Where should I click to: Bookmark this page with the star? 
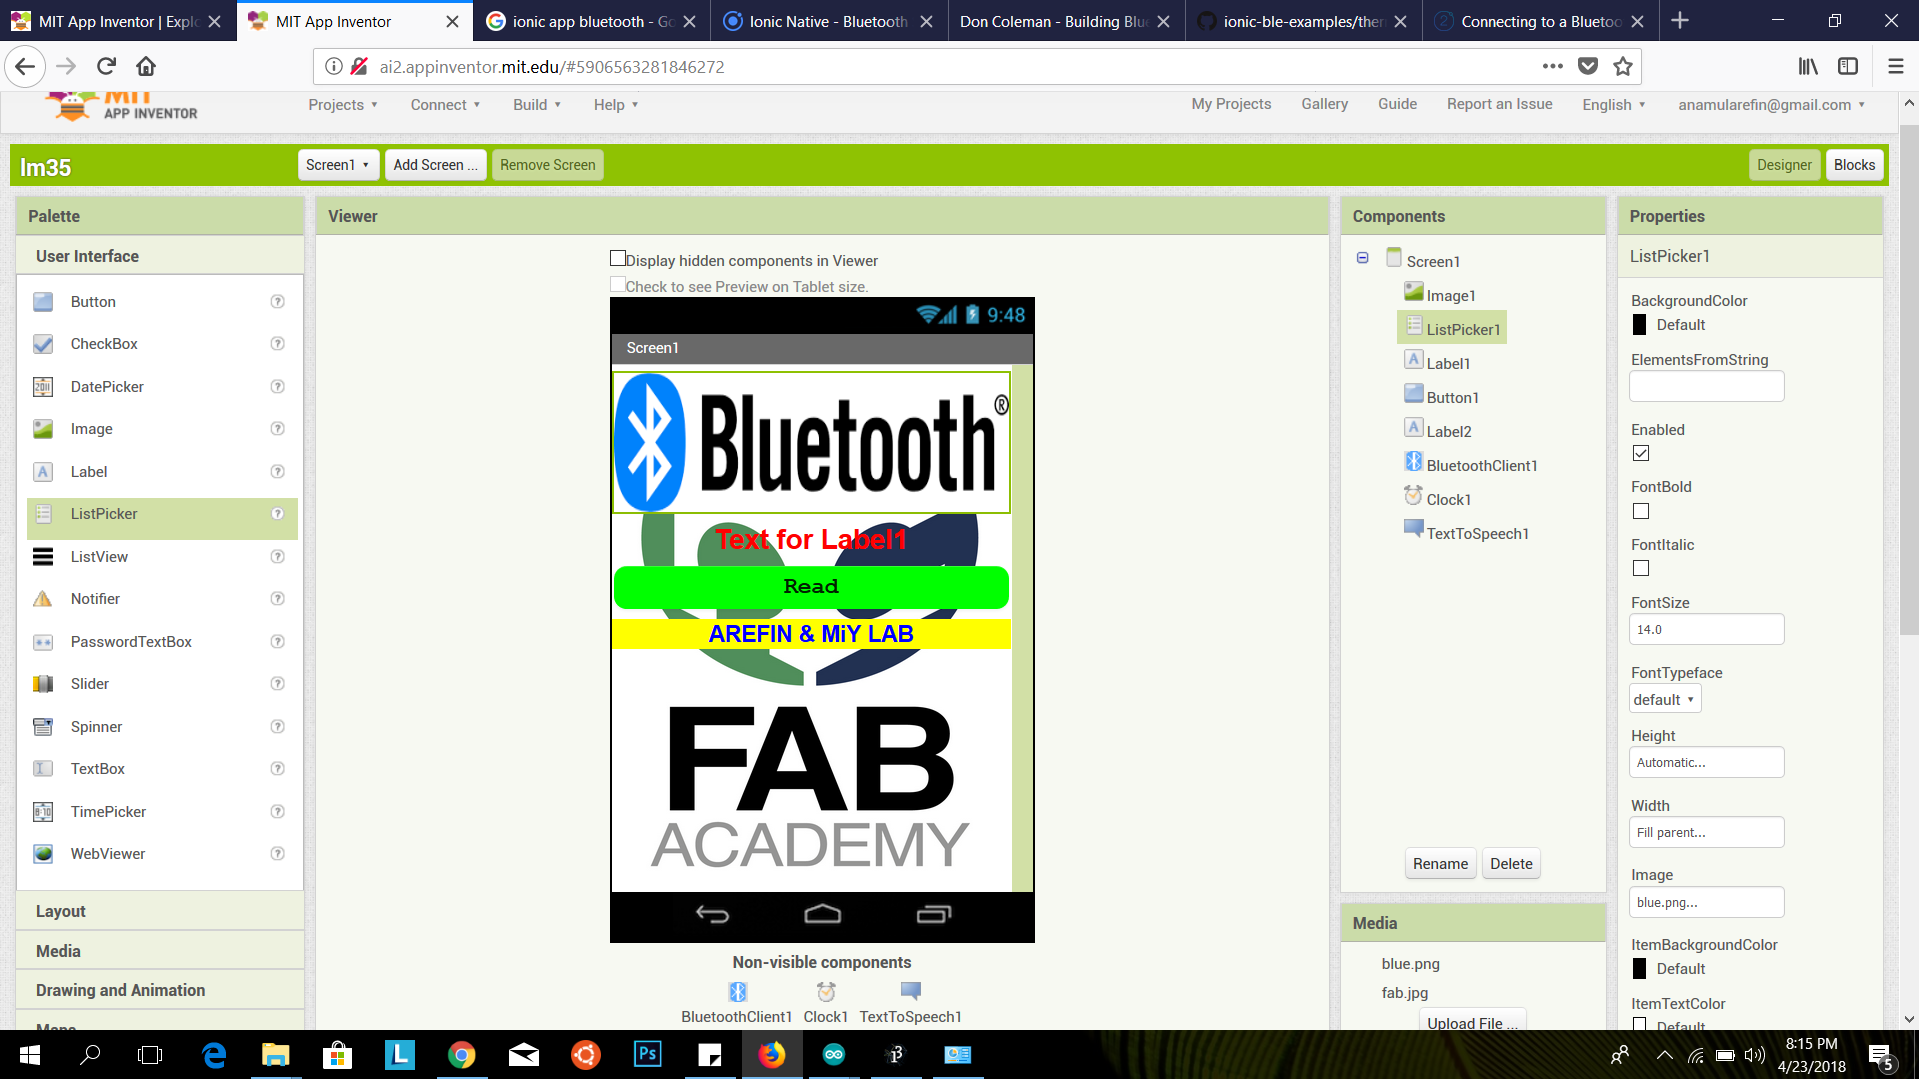(x=1623, y=66)
